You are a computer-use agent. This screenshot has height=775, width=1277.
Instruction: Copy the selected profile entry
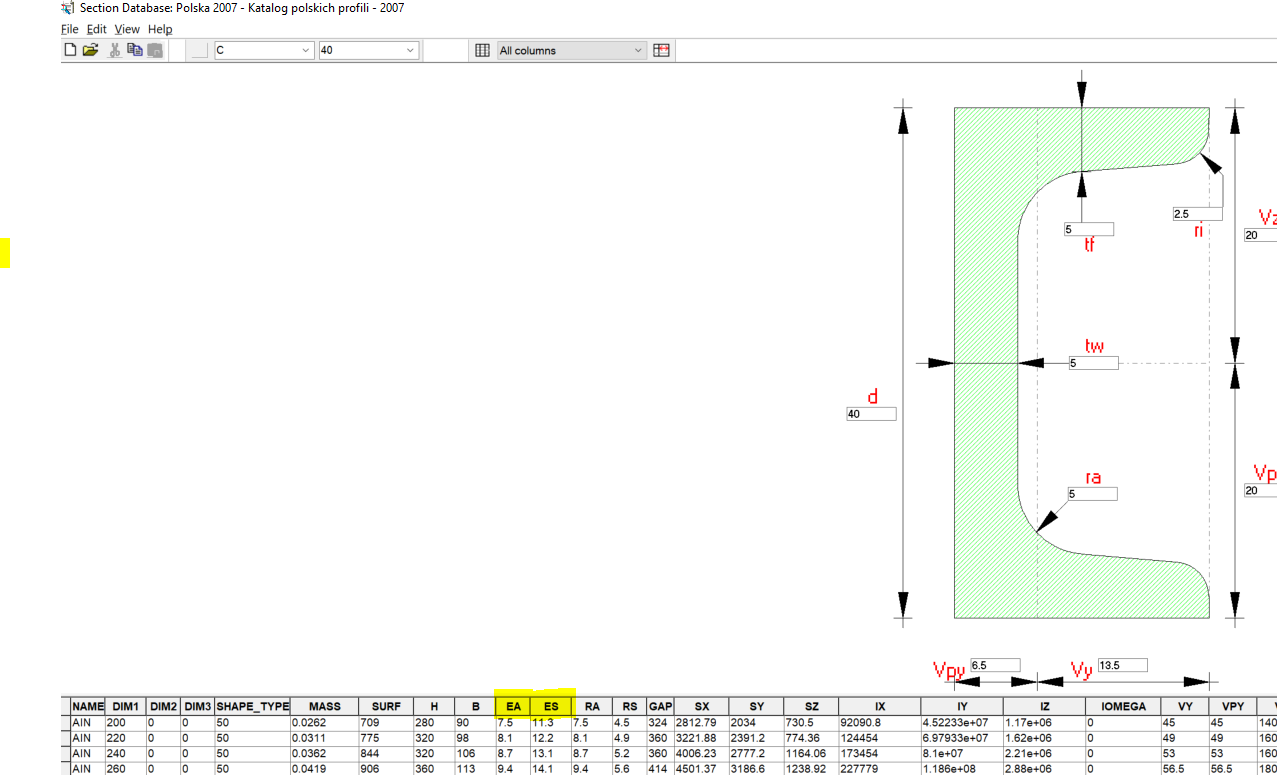point(135,50)
